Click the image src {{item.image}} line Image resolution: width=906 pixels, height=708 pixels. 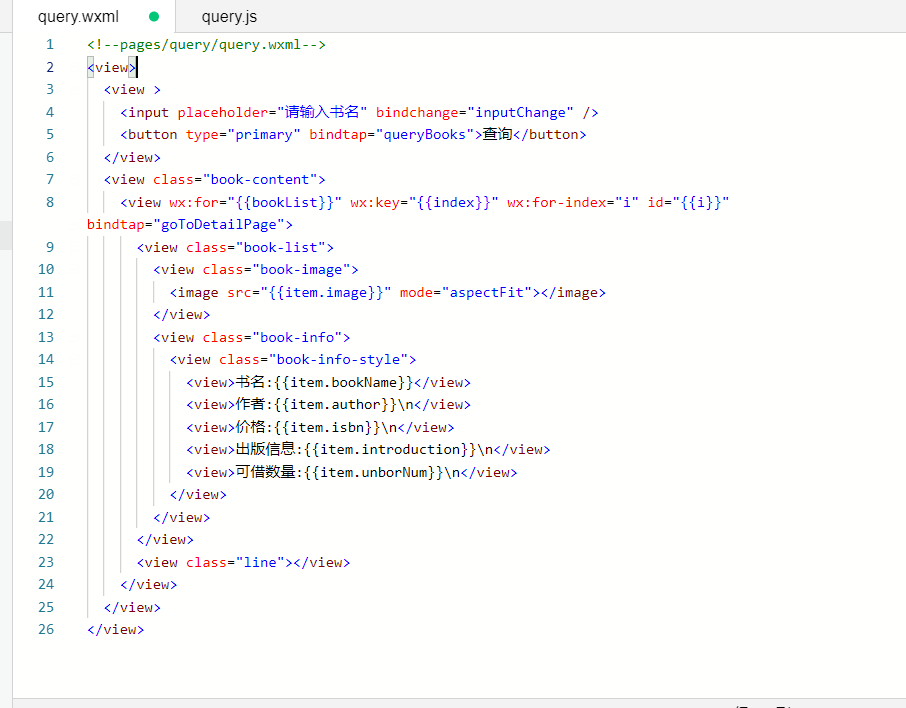pos(388,292)
